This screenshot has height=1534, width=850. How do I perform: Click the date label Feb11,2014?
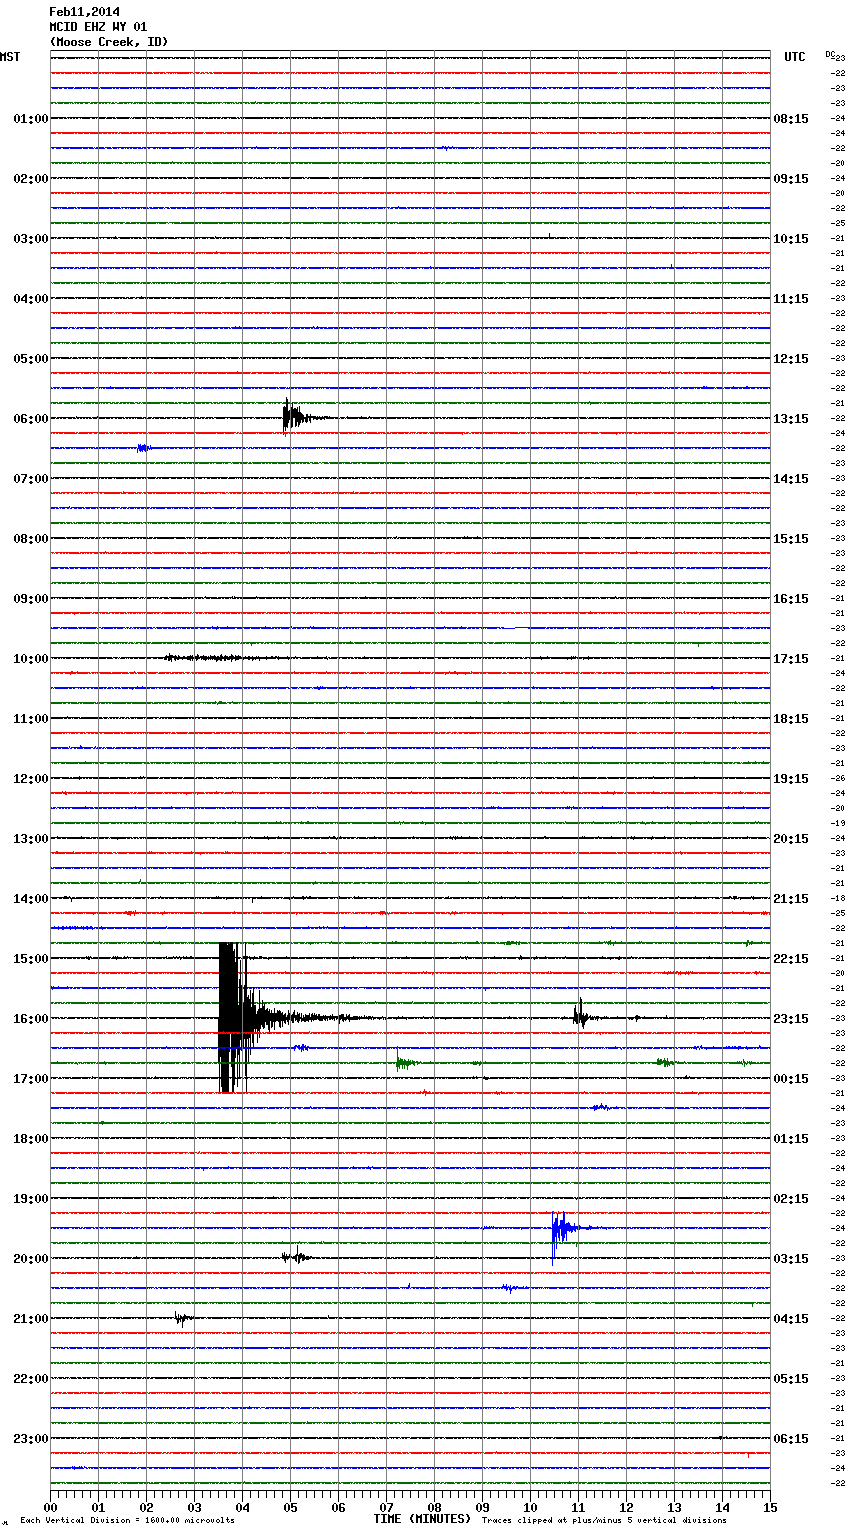84,12
